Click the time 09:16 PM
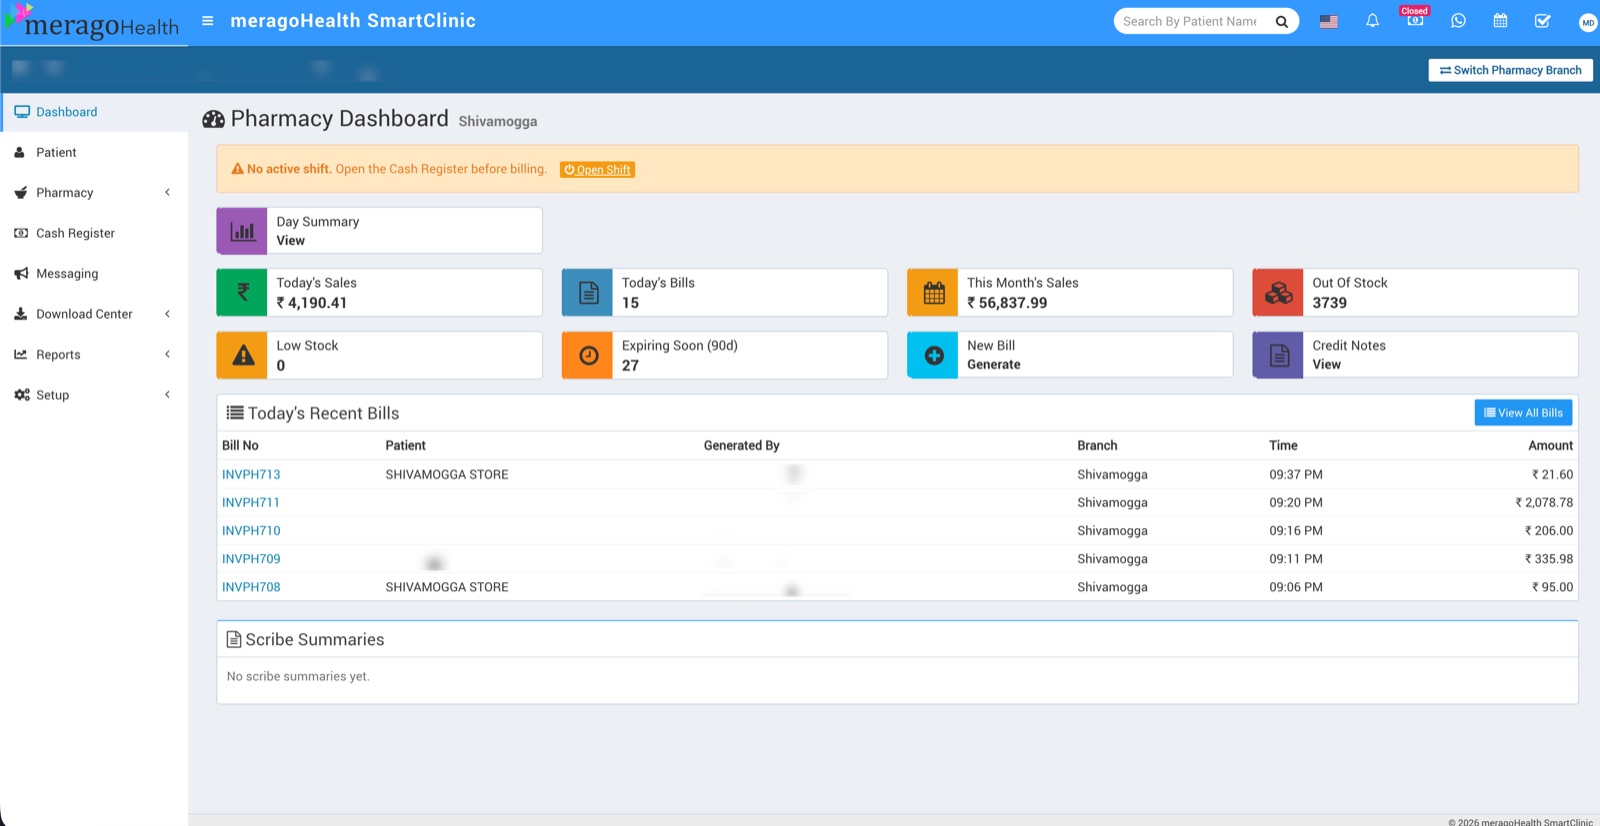 (1296, 531)
